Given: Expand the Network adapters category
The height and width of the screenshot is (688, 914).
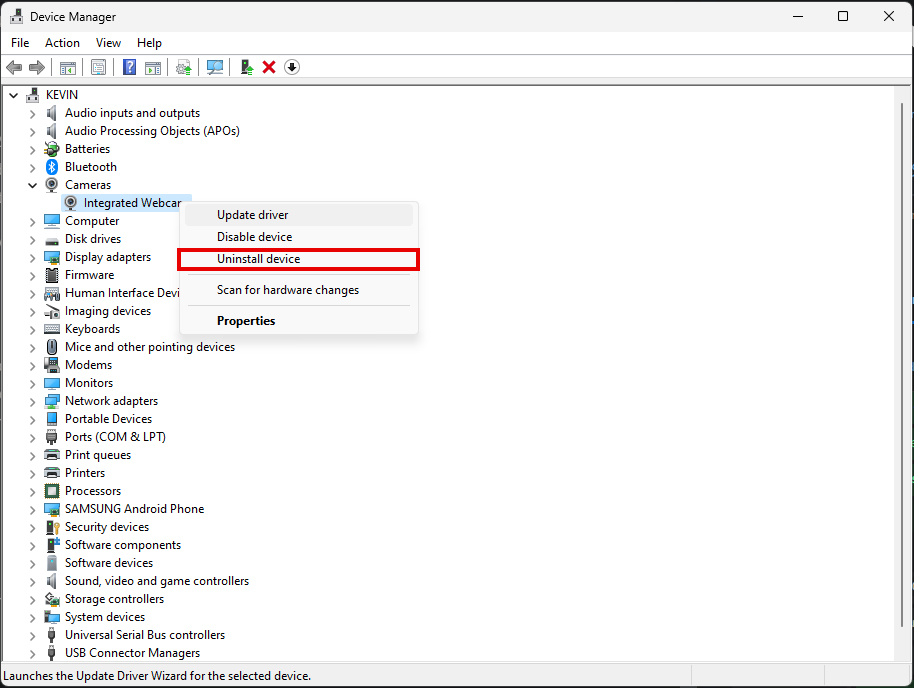Looking at the screenshot, I should tap(32, 400).
